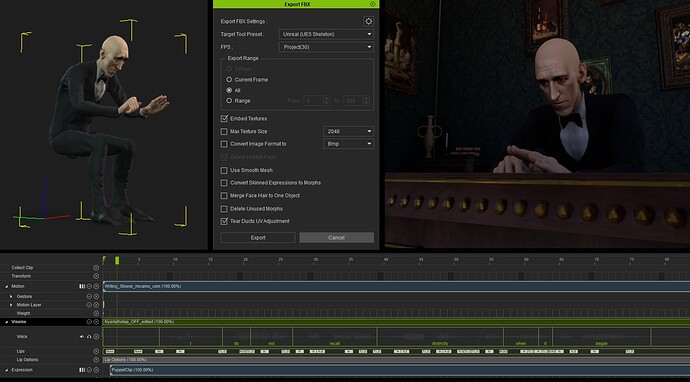Click the Voice track headphone icon
Screen dimensions: 690x382
tap(89, 337)
